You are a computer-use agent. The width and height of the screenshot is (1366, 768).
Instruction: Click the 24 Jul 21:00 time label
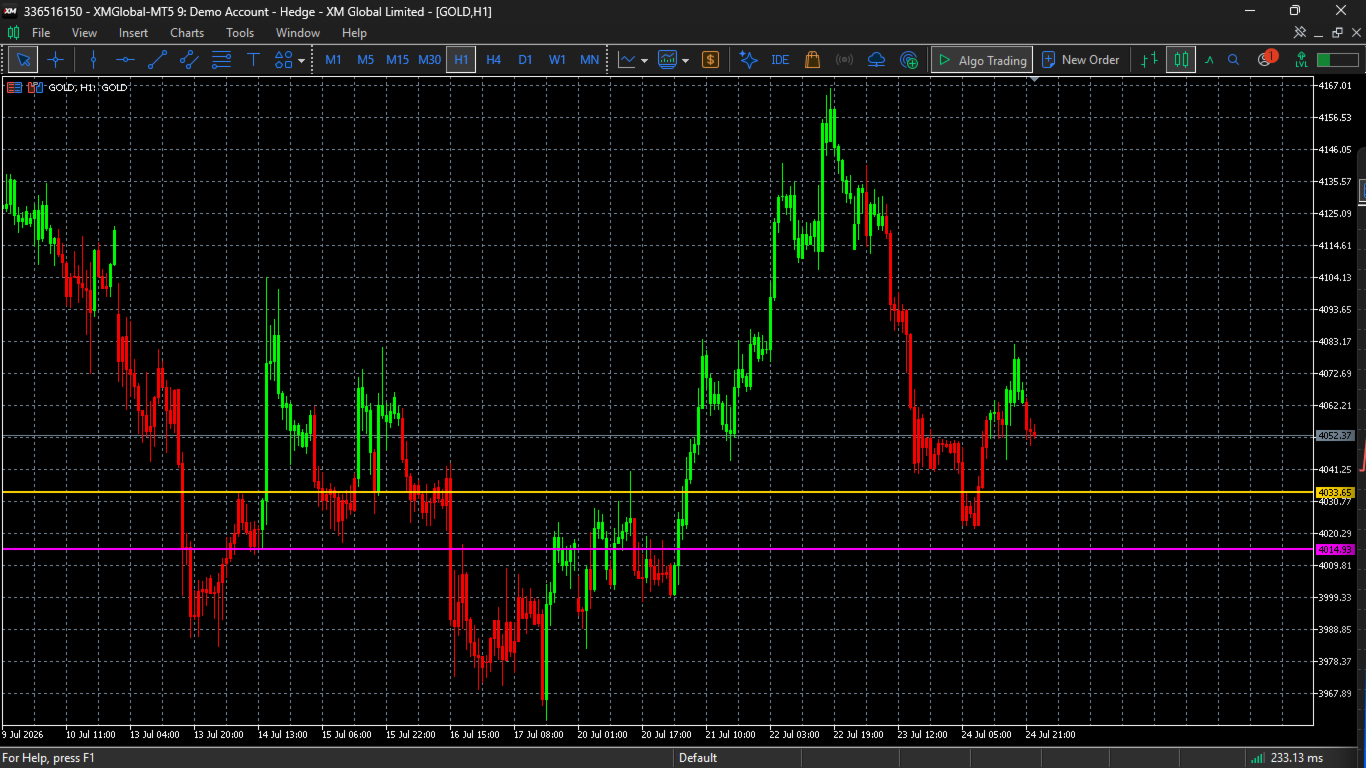pyautogui.click(x=1050, y=735)
